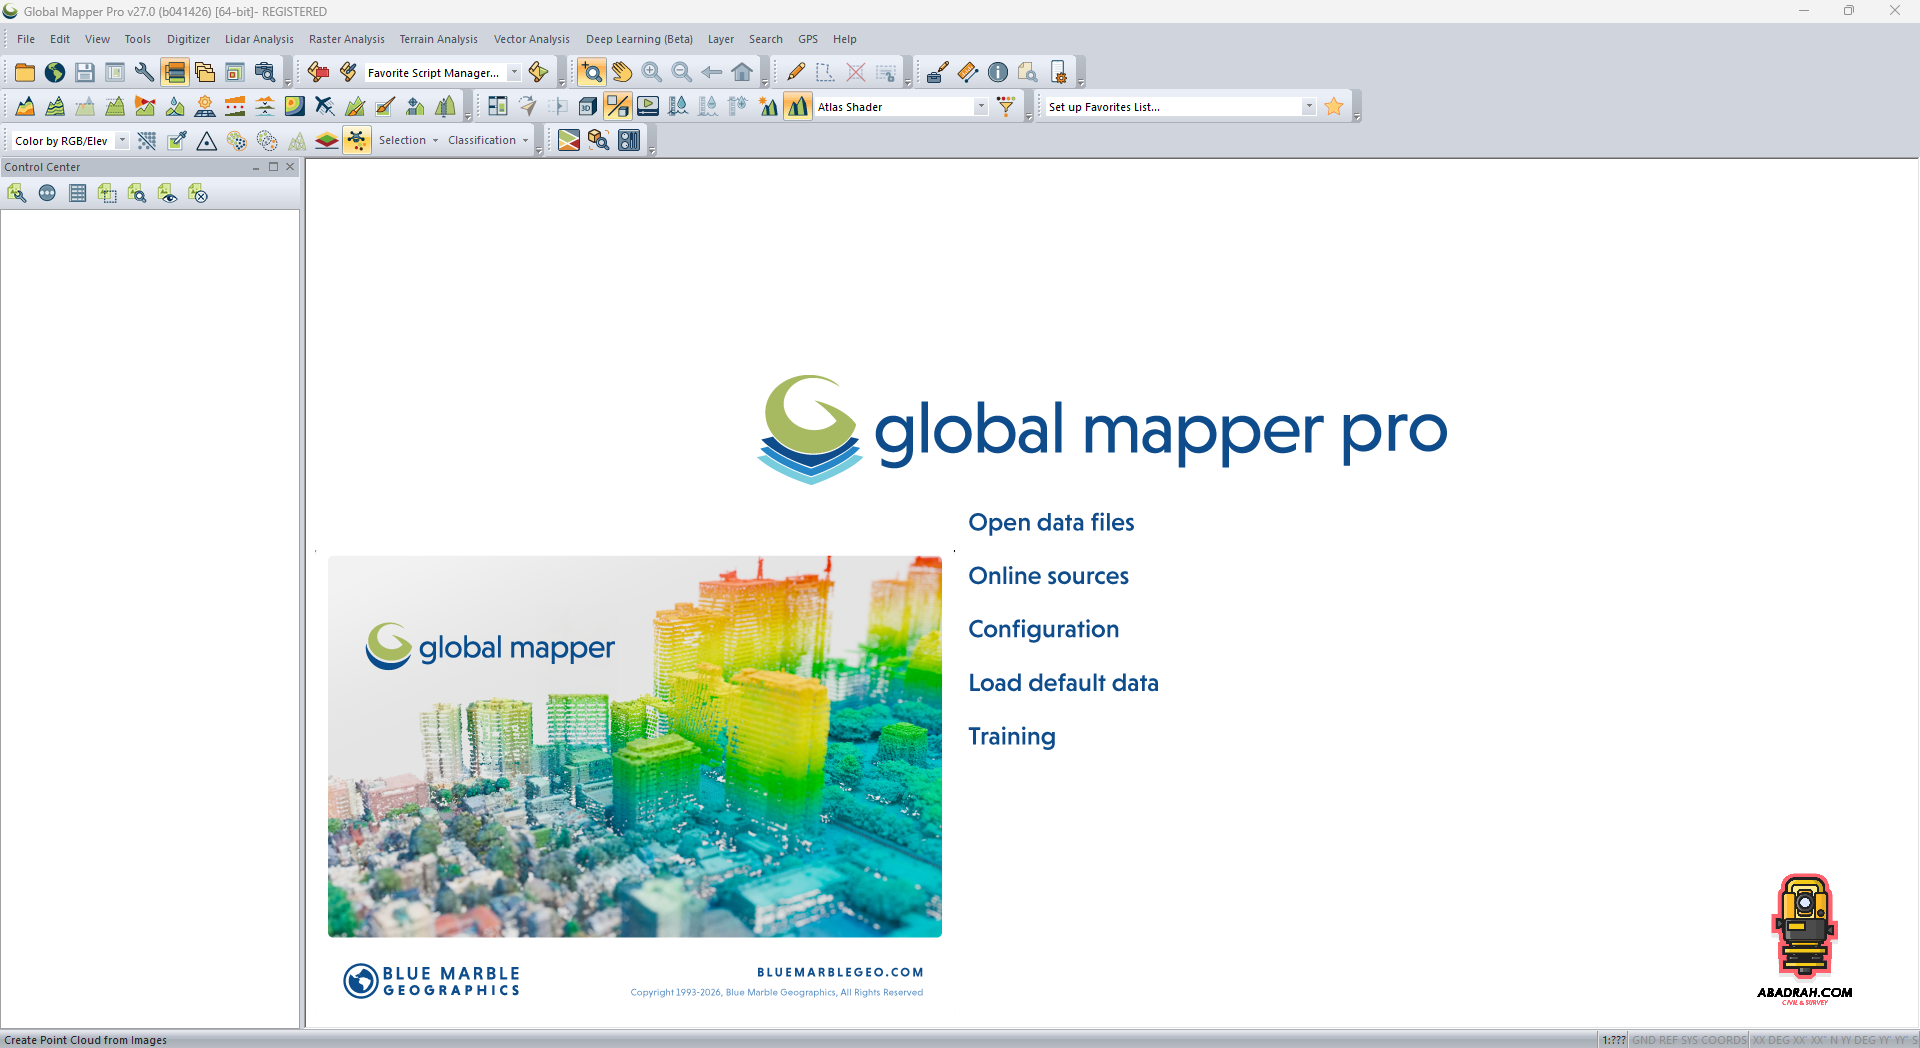Open the Terrain Analysis menu
Image resolution: width=1920 pixels, height=1048 pixels.
pyautogui.click(x=438, y=39)
